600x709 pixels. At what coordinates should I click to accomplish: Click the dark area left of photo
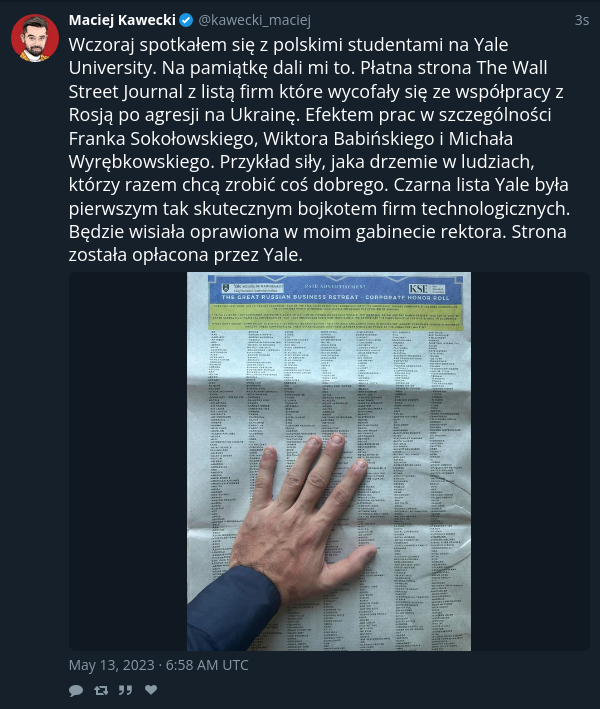[128, 461]
